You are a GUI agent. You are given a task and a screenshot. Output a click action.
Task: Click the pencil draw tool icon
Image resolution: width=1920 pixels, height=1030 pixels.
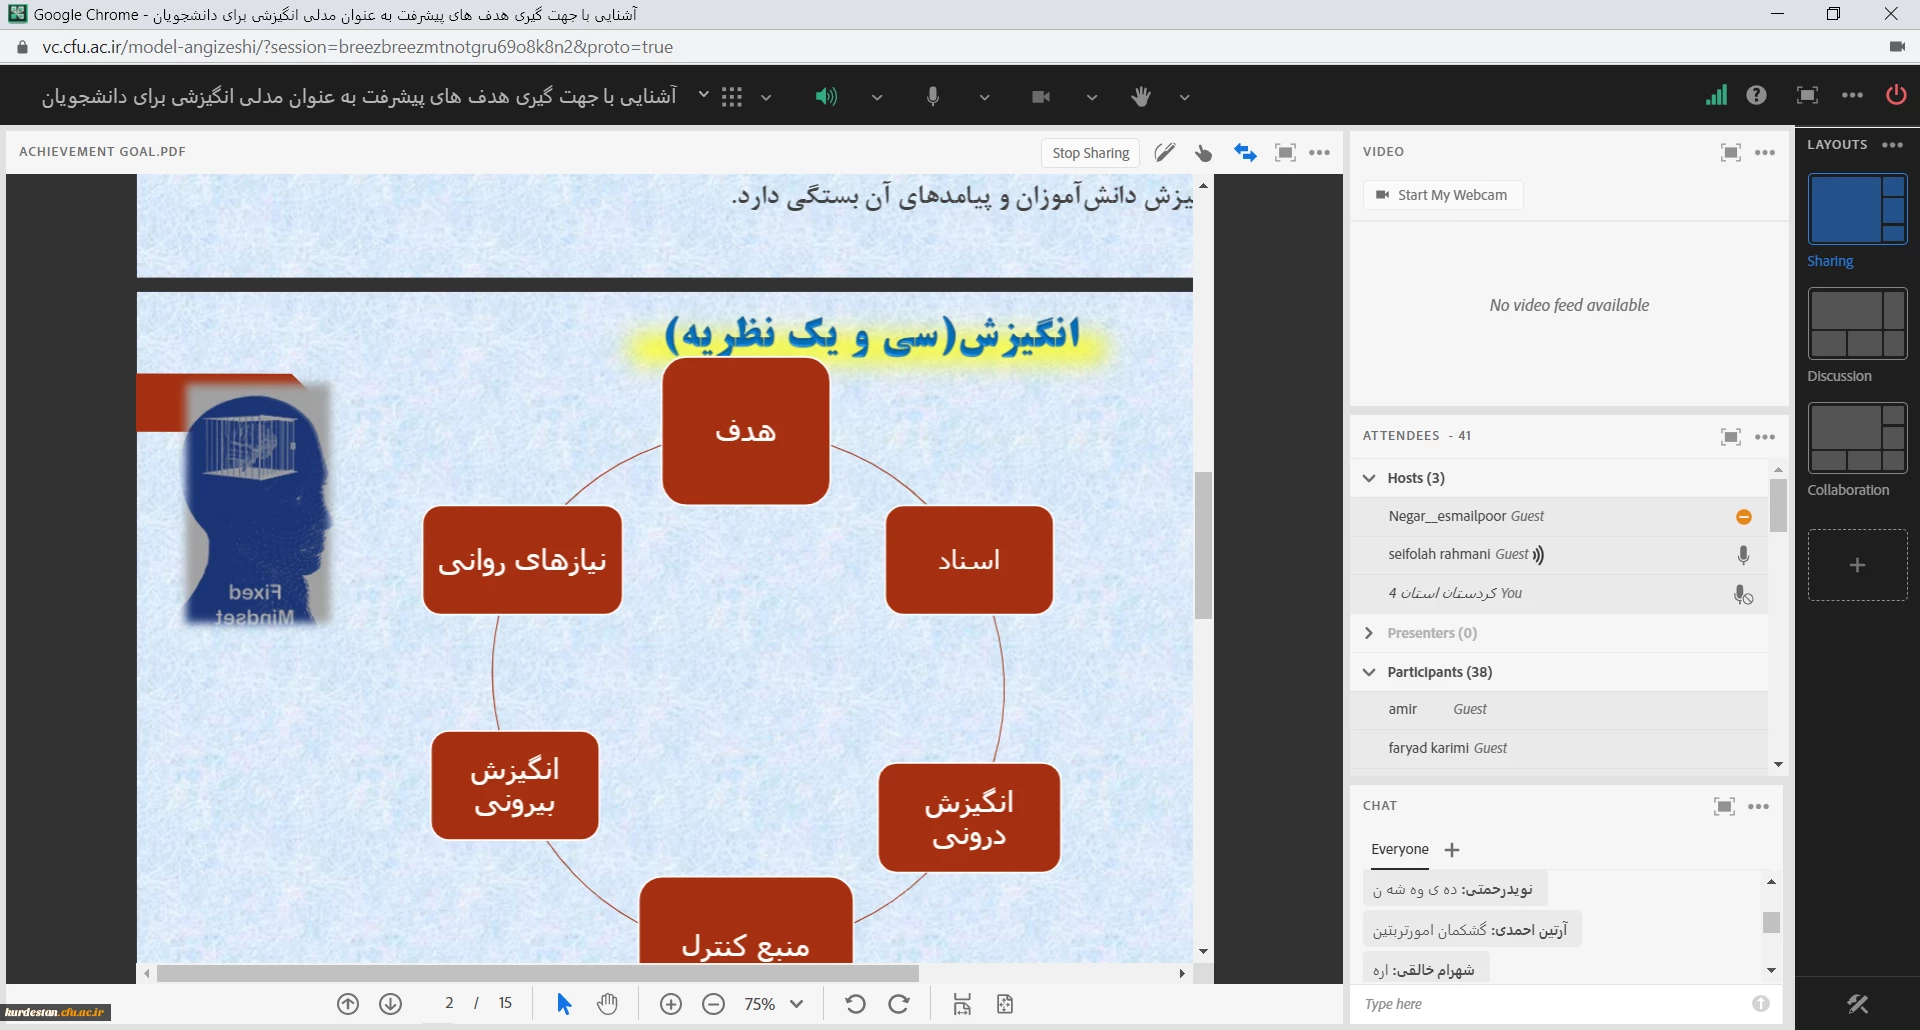pos(1164,153)
